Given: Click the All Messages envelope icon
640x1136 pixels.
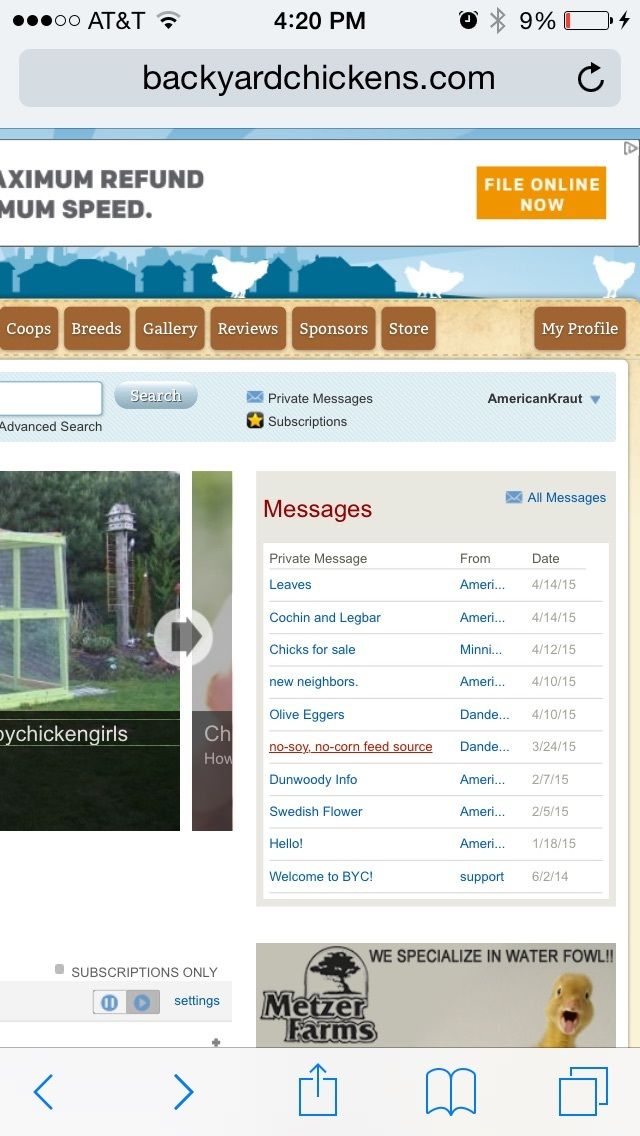Looking at the screenshot, I should 514,497.
